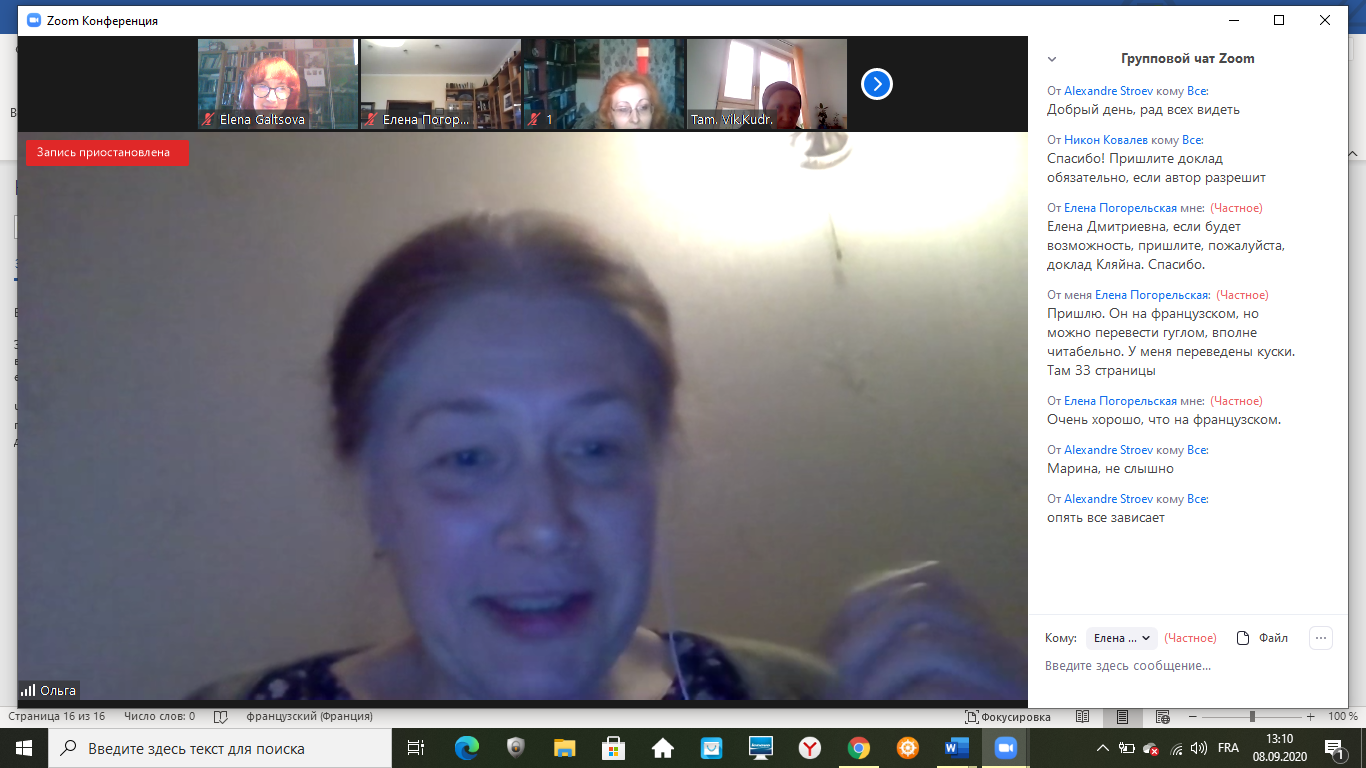The image size is (1366, 768).
Task: Open chat more options ellipsis button
Action: pos(1321,638)
